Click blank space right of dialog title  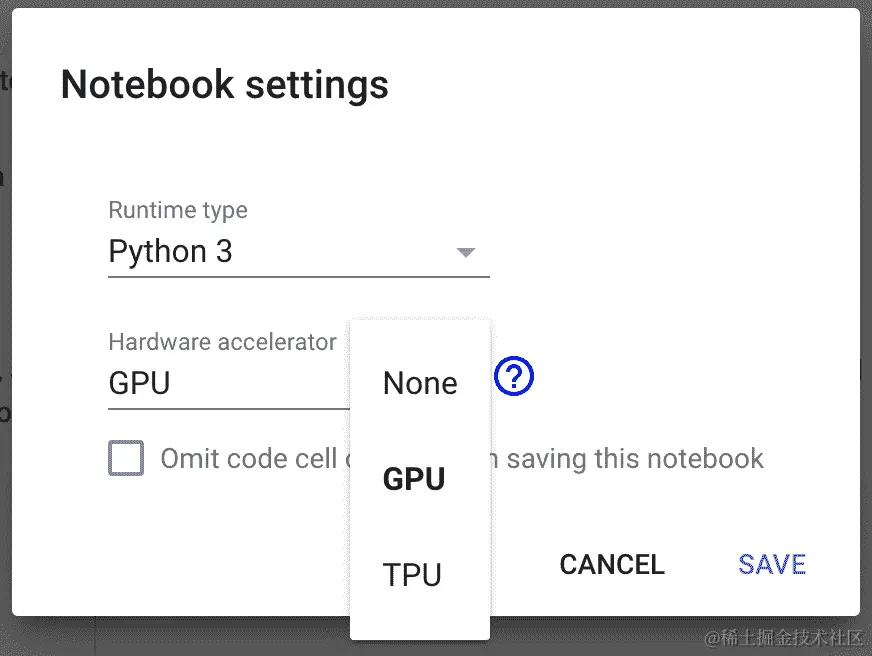point(620,84)
